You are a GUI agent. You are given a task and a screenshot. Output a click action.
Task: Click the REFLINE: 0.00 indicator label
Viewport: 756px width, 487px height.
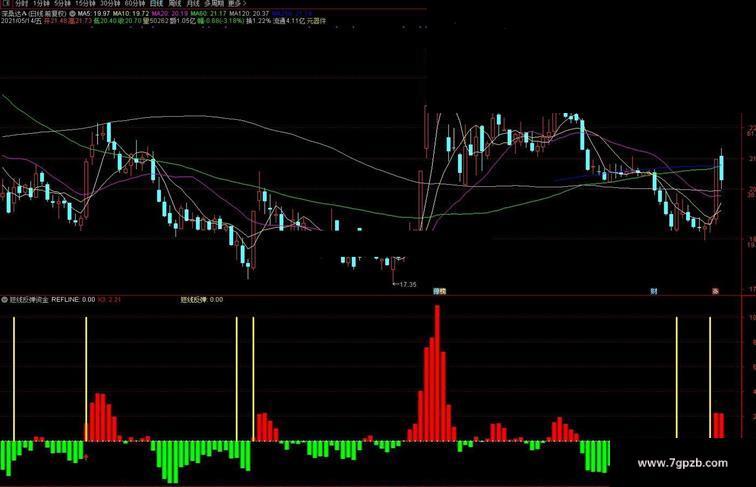pos(73,299)
